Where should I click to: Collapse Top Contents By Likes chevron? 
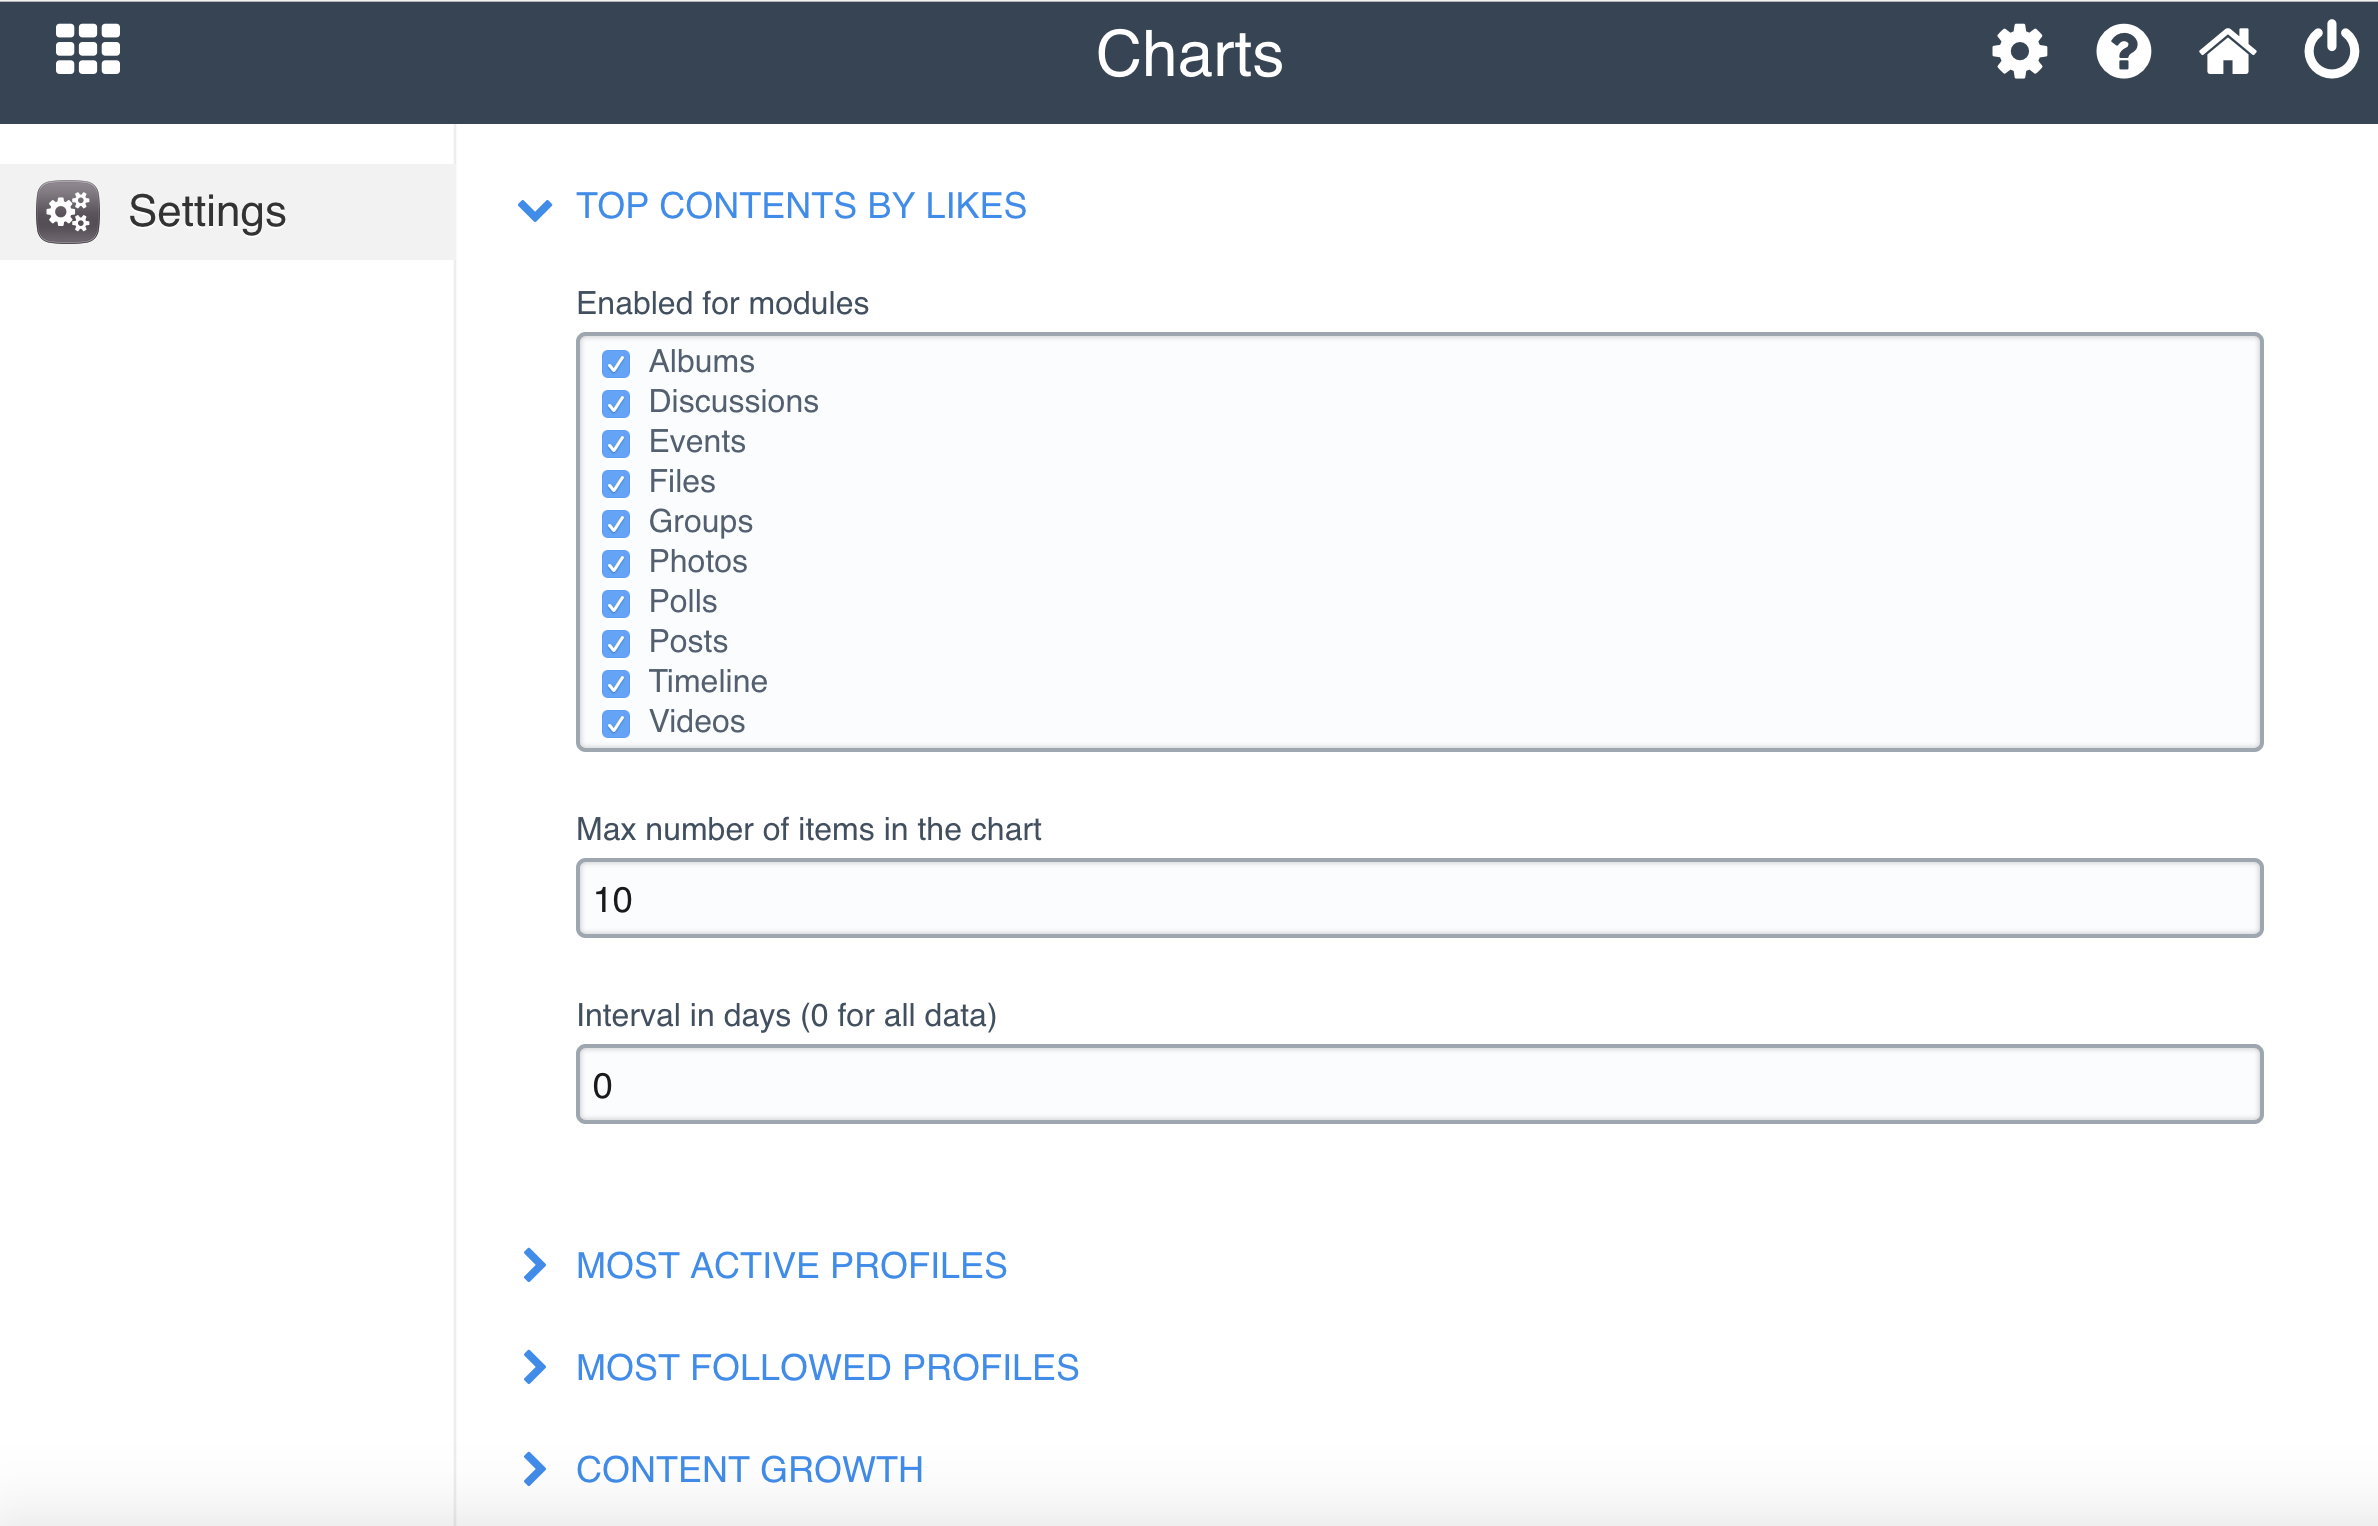click(x=535, y=209)
